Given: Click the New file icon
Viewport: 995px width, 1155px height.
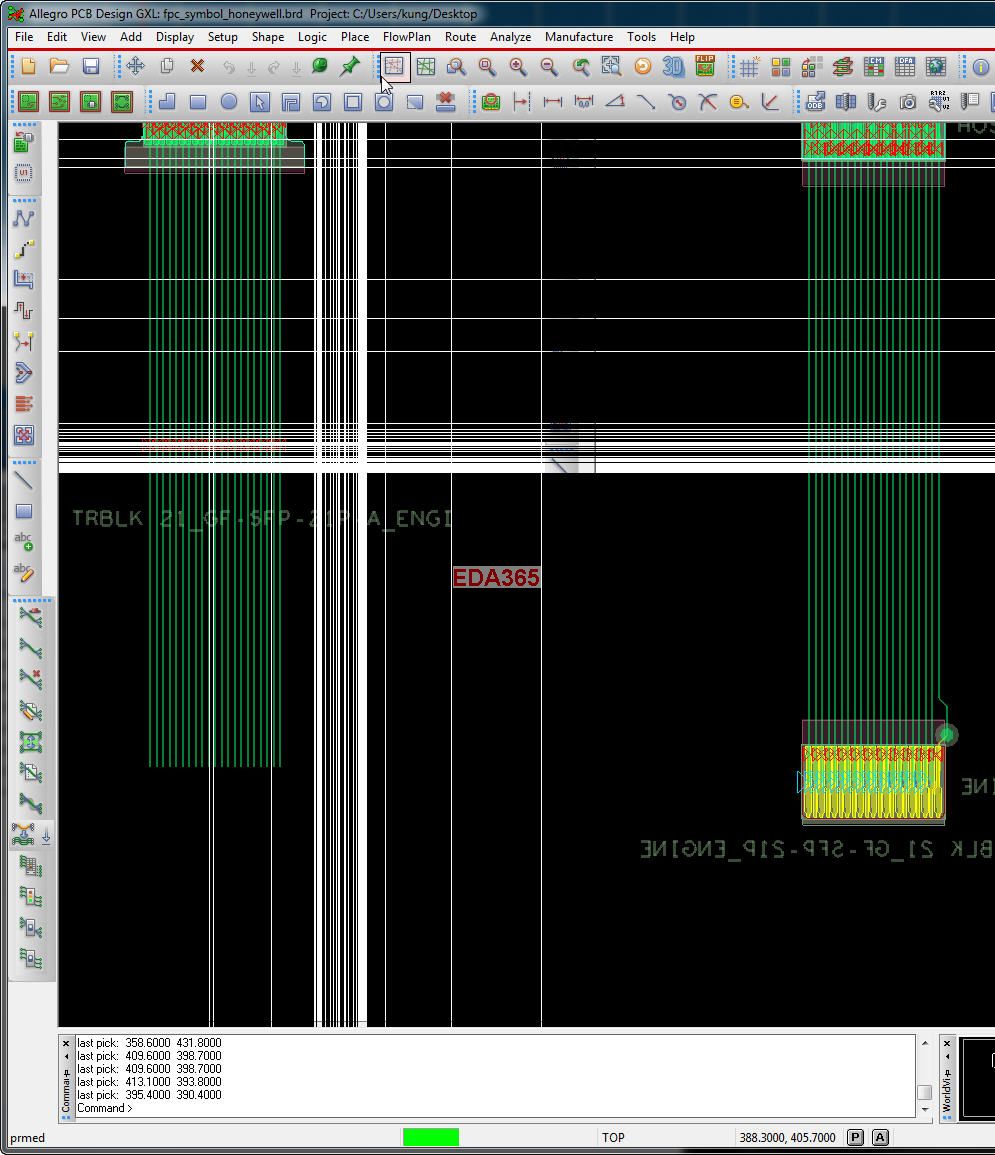Looking at the screenshot, I should click(28, 66).
